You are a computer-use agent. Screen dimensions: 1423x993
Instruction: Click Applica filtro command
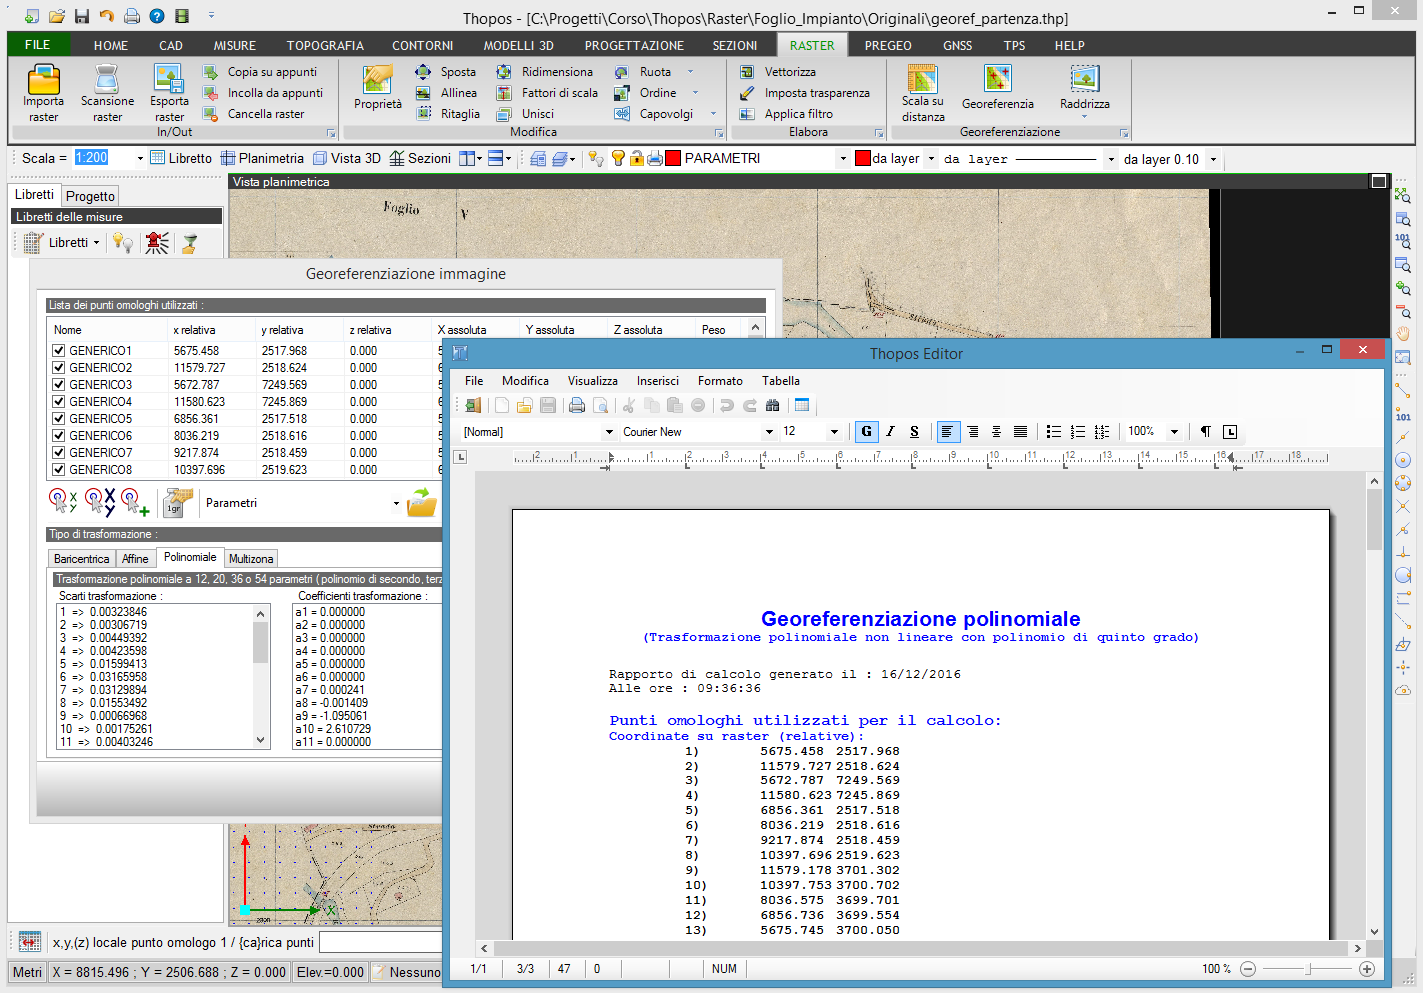point(786,114)
